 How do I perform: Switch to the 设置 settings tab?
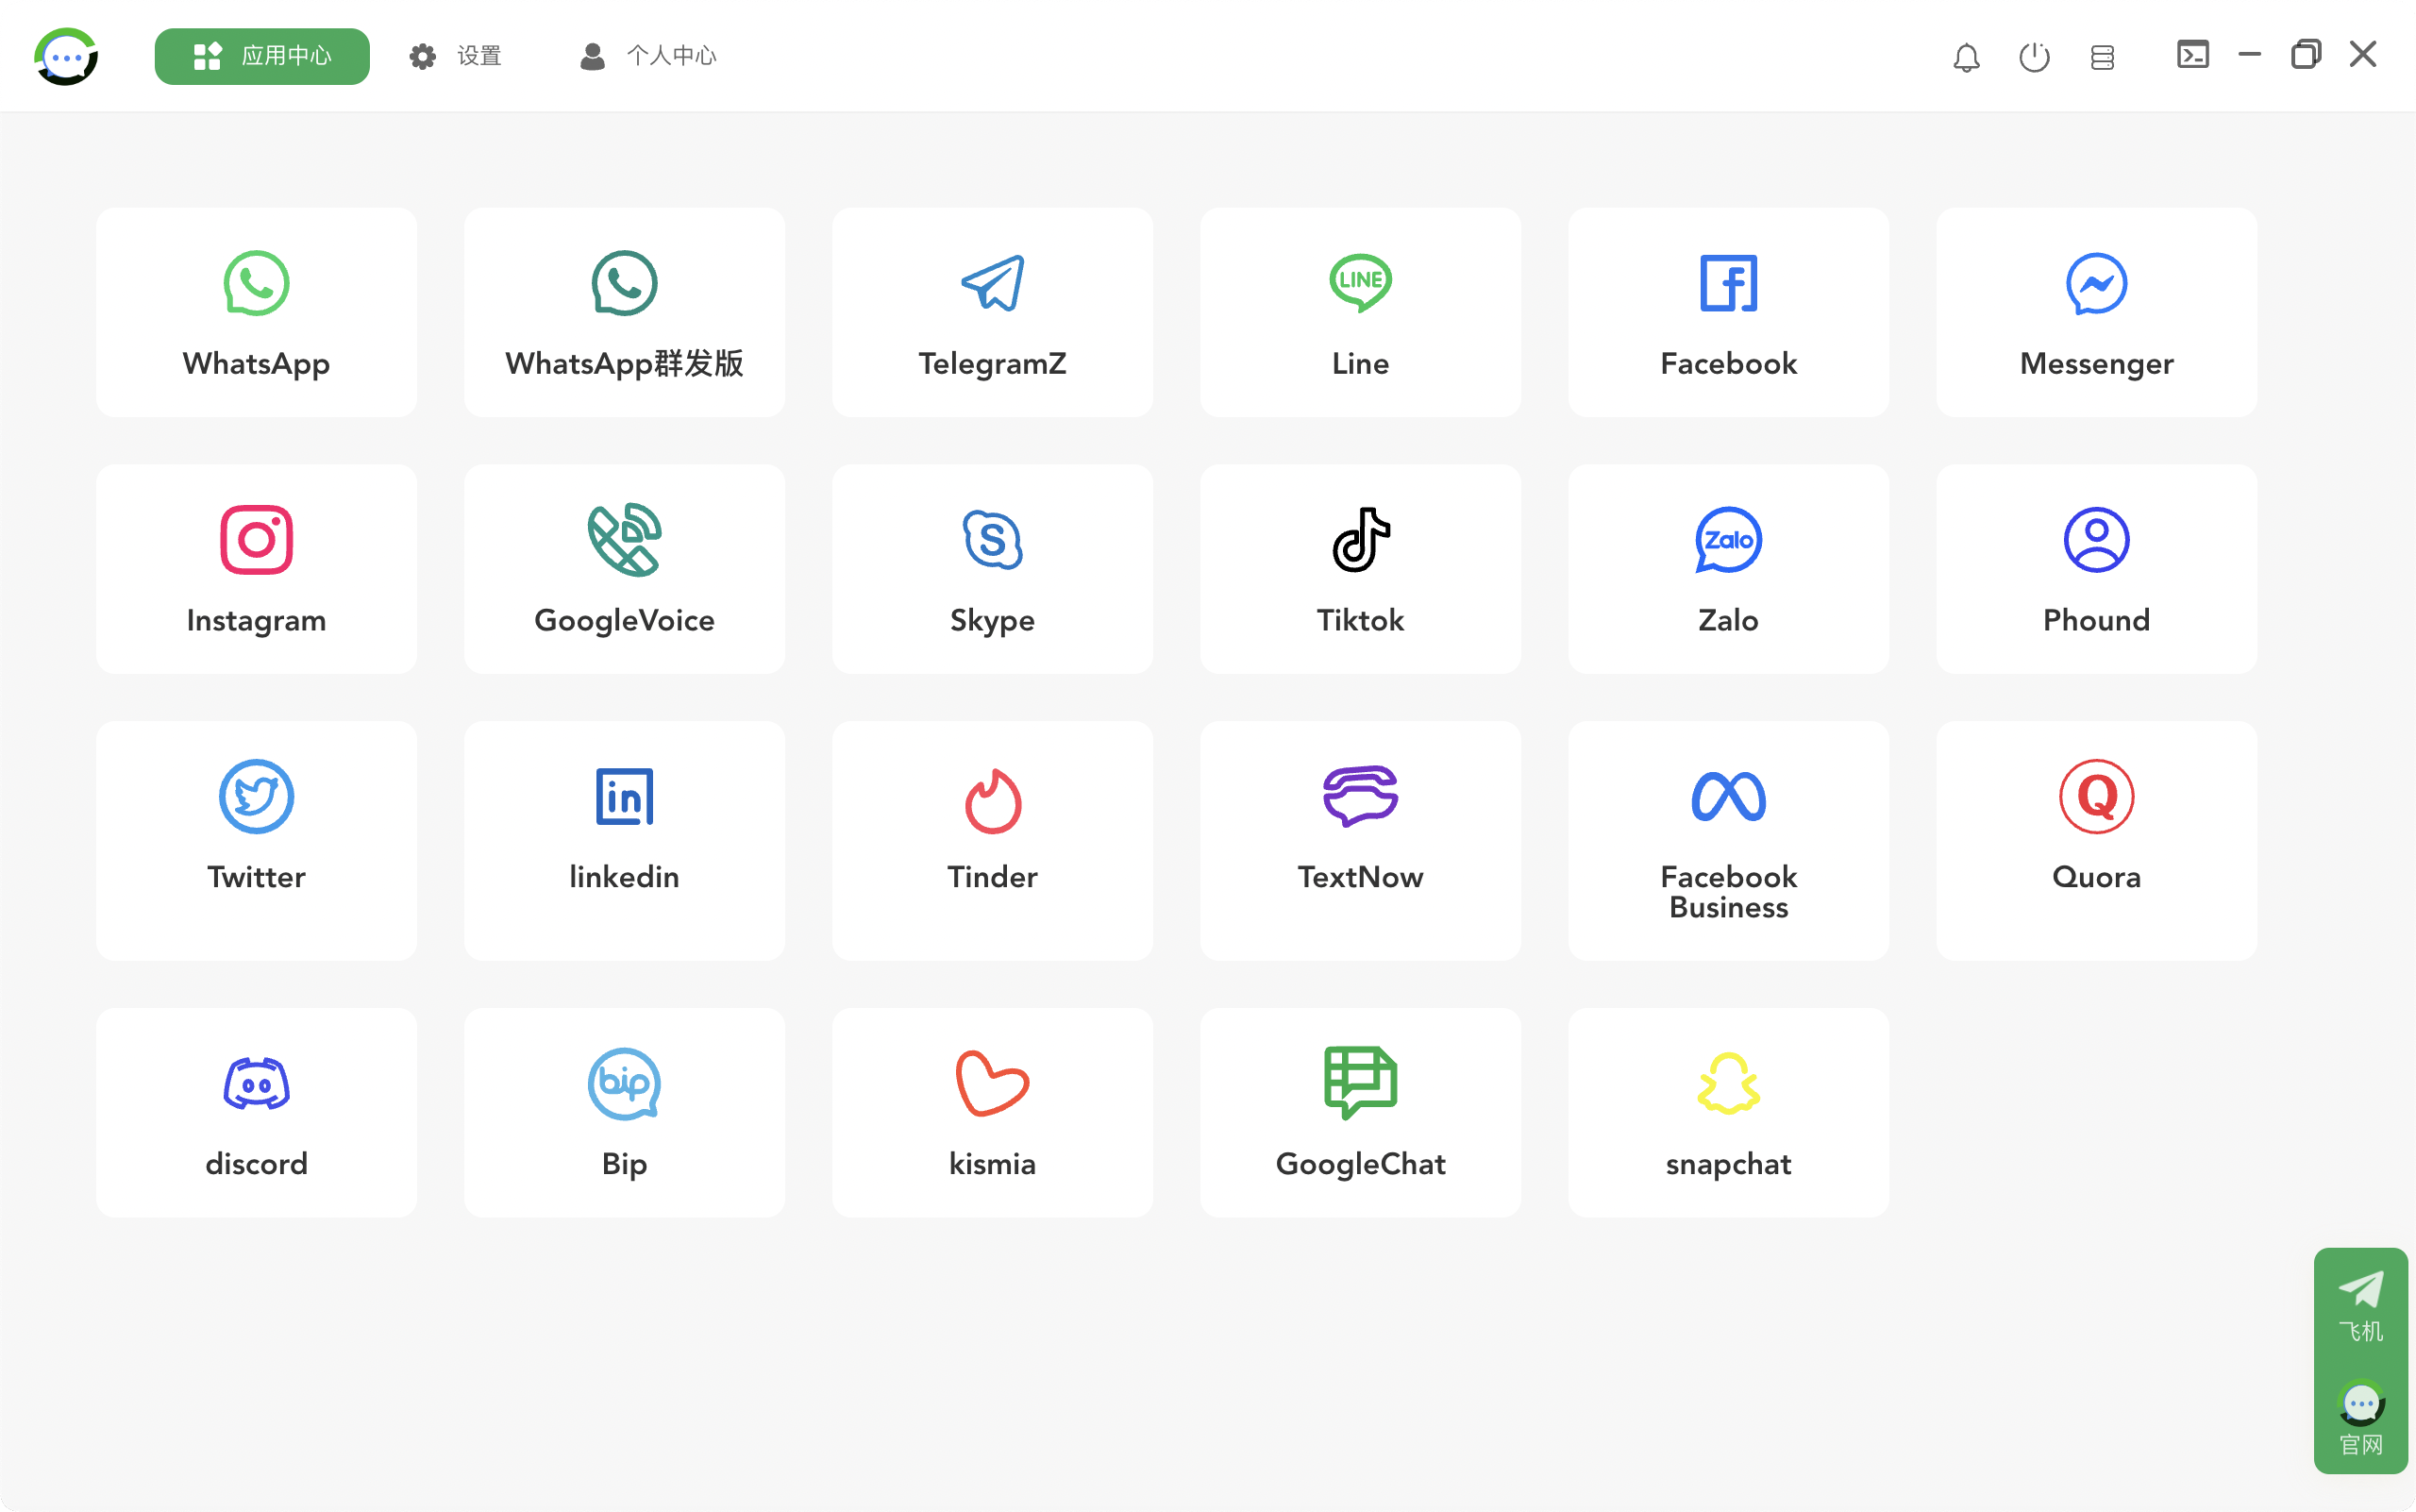tap(456, 56)
